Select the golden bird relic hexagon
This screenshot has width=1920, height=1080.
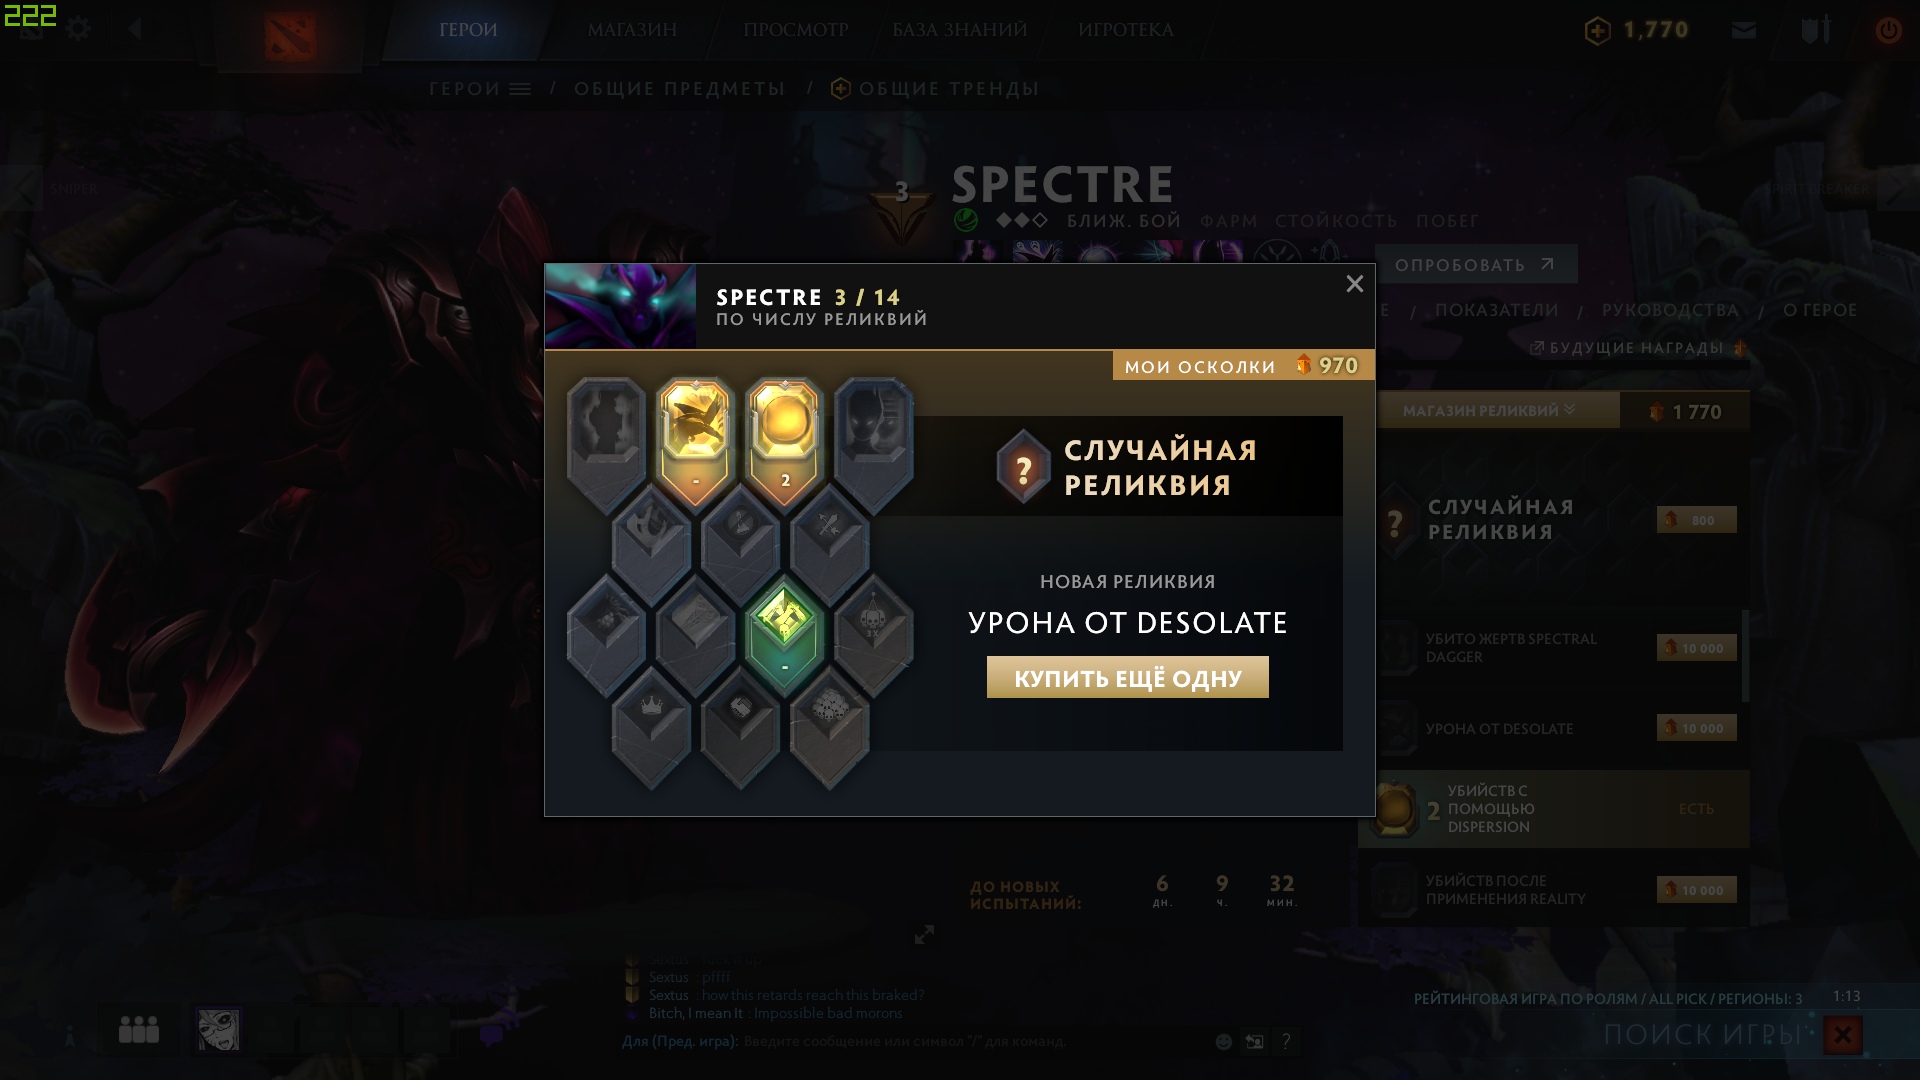coord(696,442)
